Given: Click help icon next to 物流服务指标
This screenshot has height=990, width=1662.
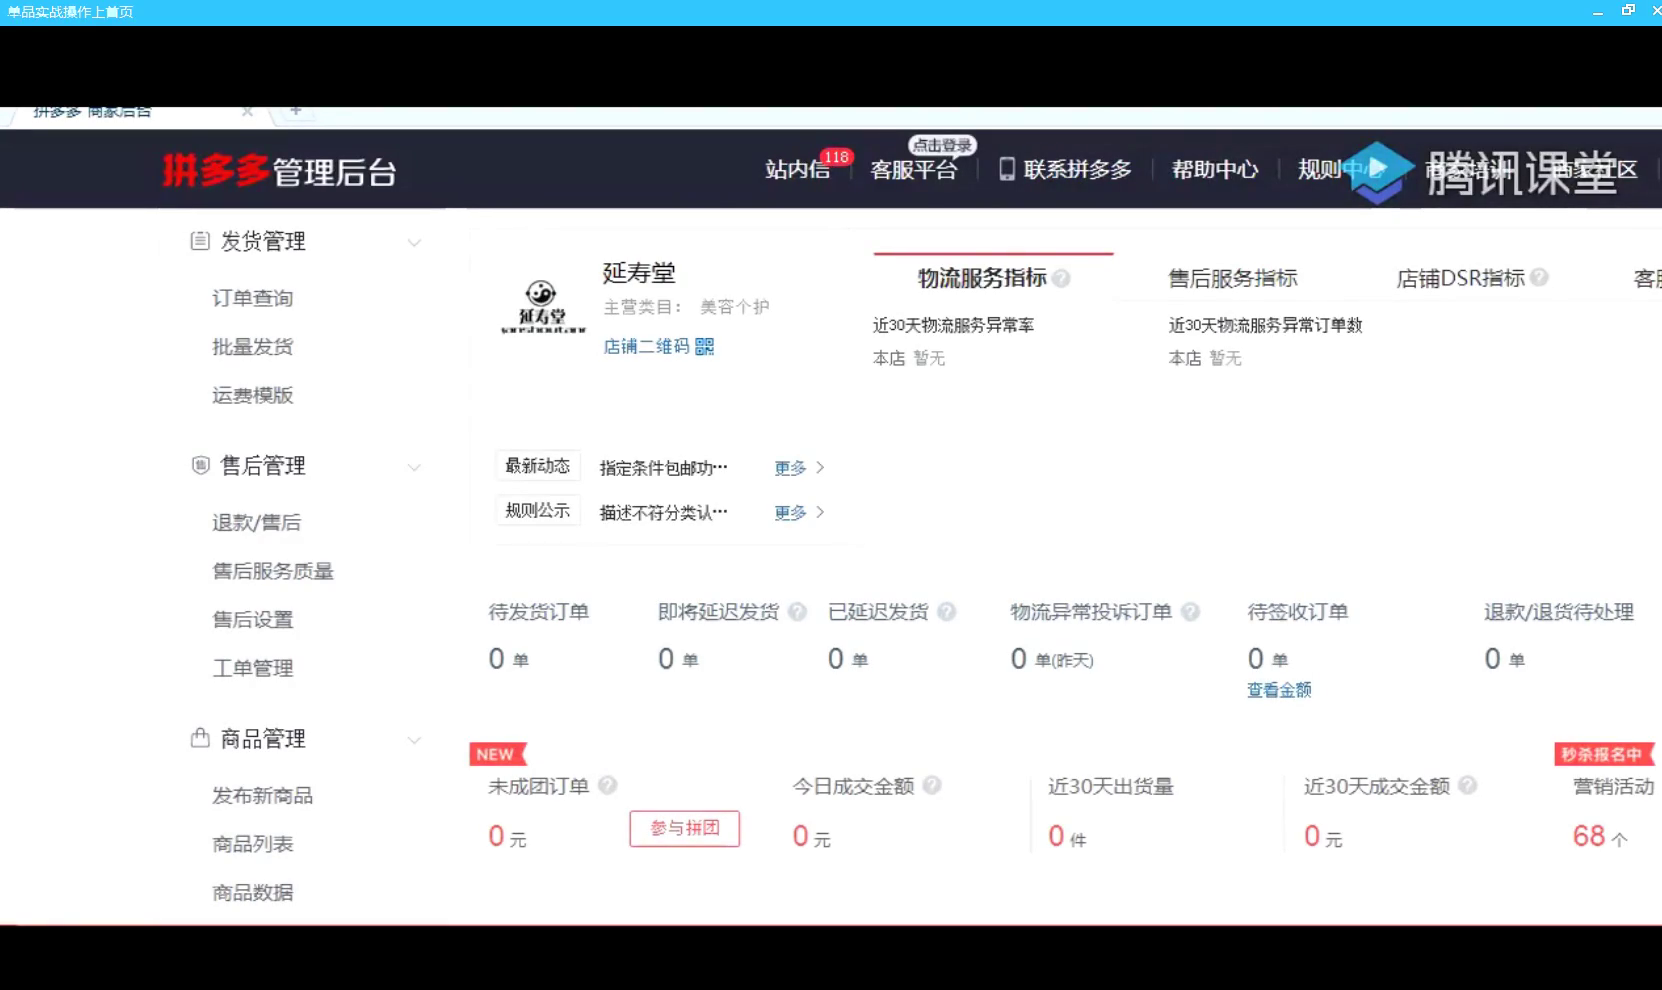Looking at the screenshot, I should click(x=1061, y=278).
